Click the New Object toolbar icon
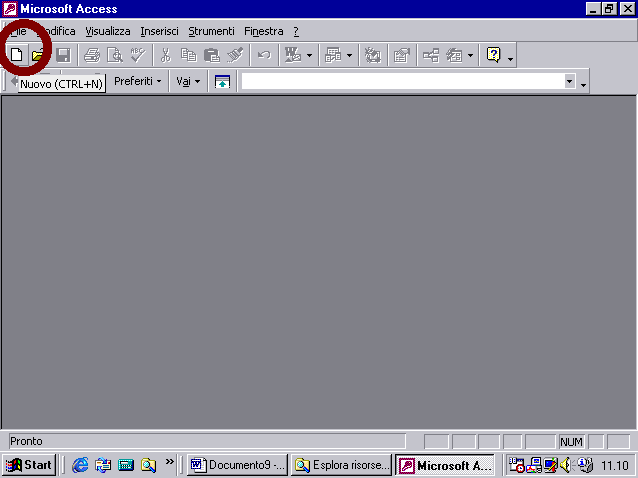Image resolution: width=638 pixels, height=478 pixels. point(454,55)
